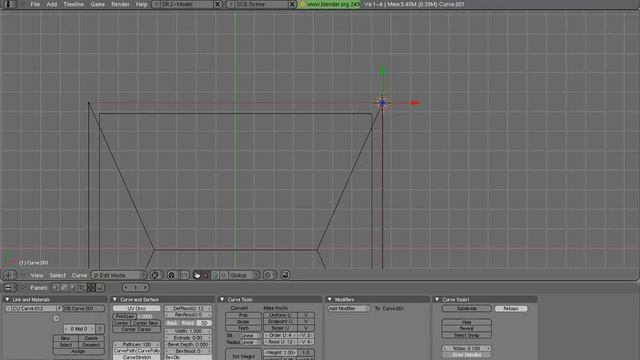Collapse the Curve and Surface panel
The width and height of the screenshot is (640, 360).
(115, 300)
